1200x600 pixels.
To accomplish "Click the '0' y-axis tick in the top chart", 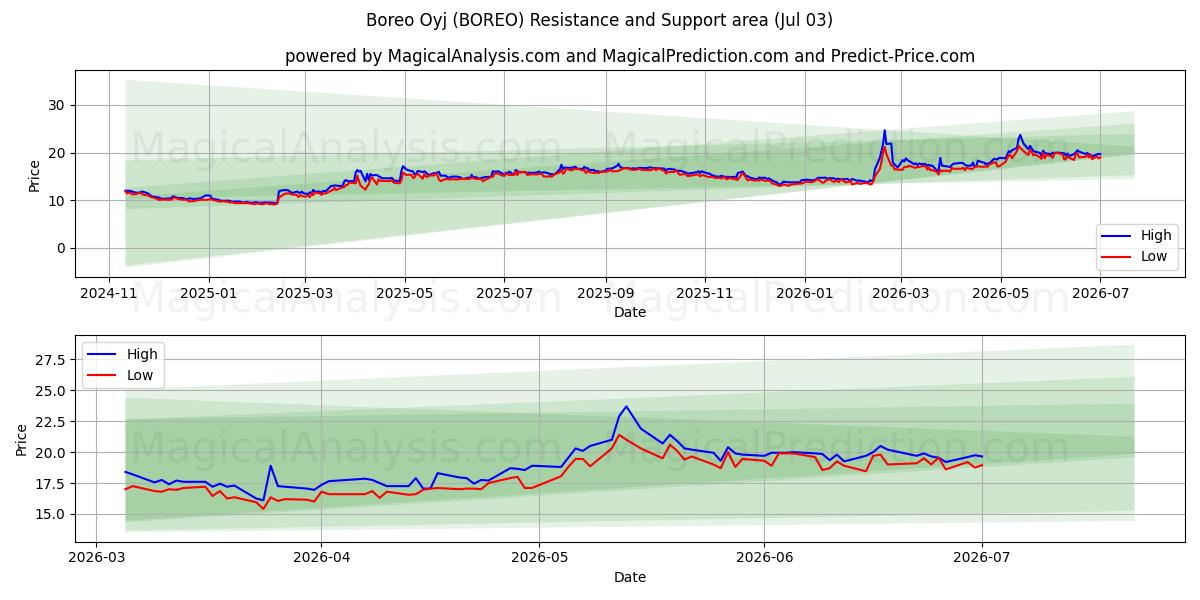I will coord(62,248).
